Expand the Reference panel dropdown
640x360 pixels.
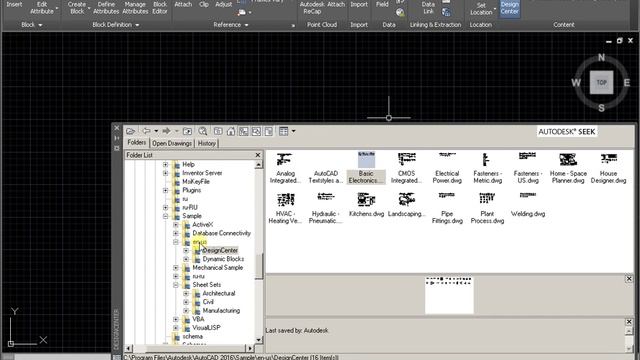[x=231, y=25]
